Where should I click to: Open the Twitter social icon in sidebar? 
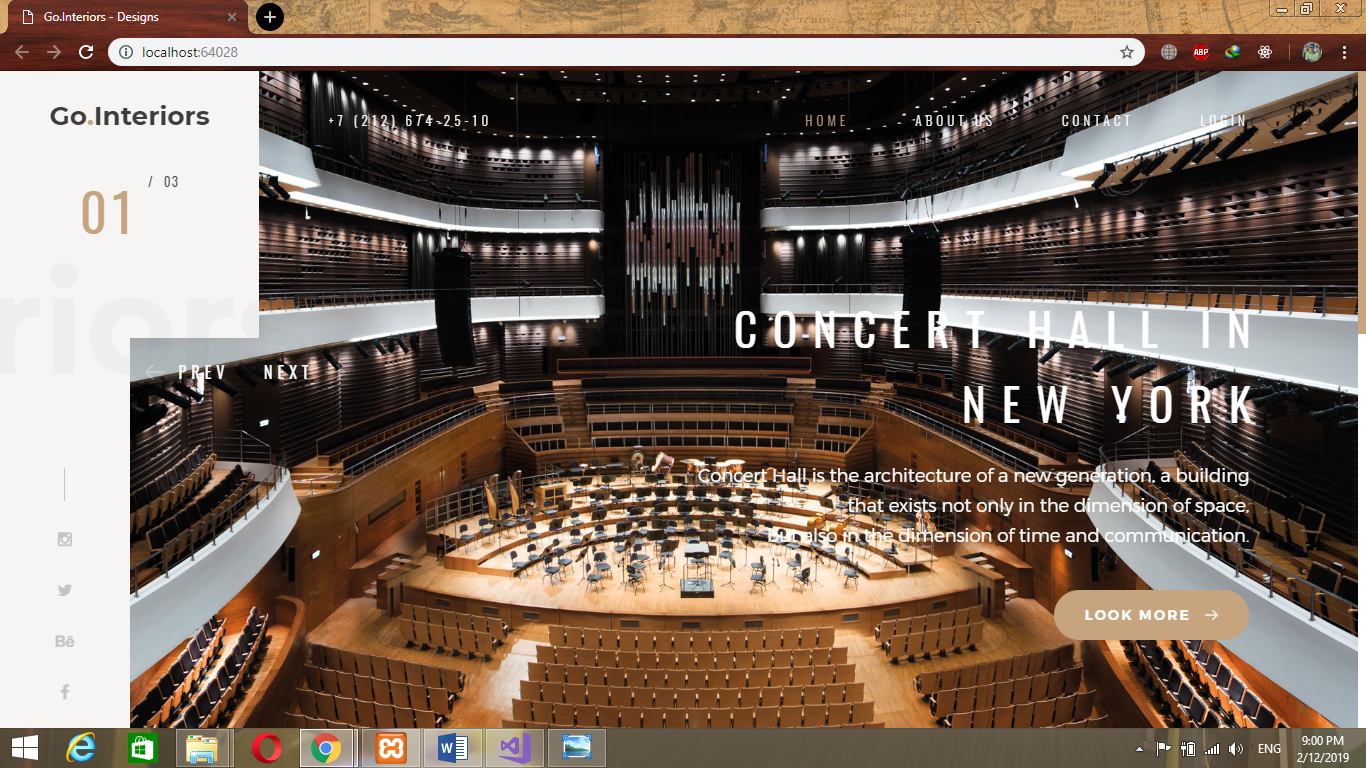click(65, 590)
